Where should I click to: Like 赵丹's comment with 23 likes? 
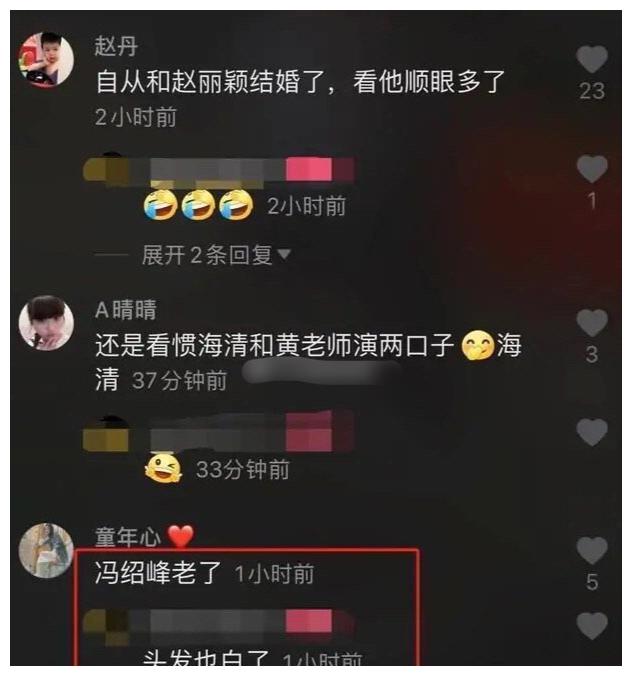coord(592,59)
